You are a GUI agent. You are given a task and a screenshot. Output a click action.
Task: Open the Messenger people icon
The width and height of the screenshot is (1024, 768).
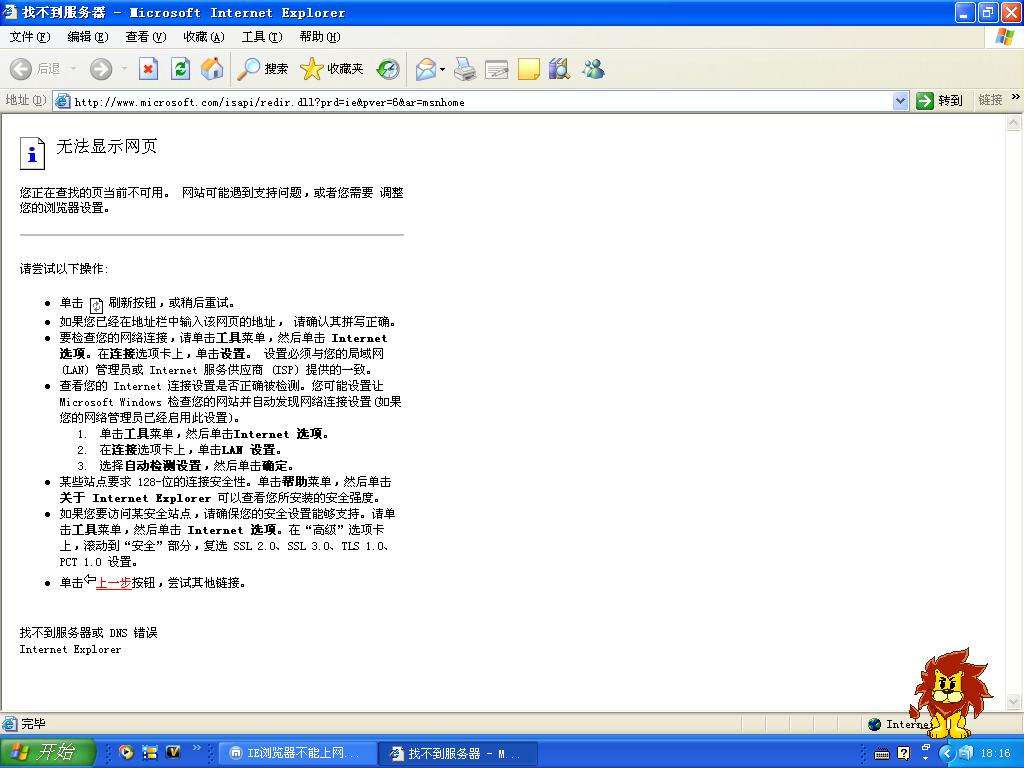click(x=593, y=69)
